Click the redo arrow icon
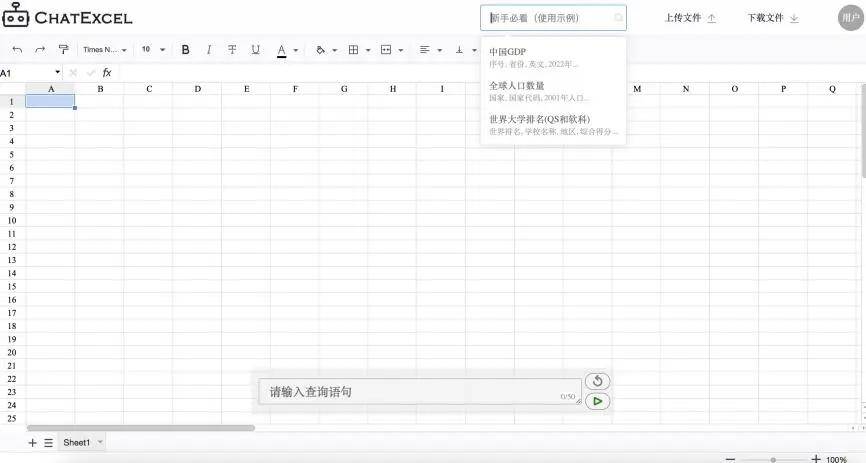Viewport: 866px width, 463px height. click(x=40, y=50)
